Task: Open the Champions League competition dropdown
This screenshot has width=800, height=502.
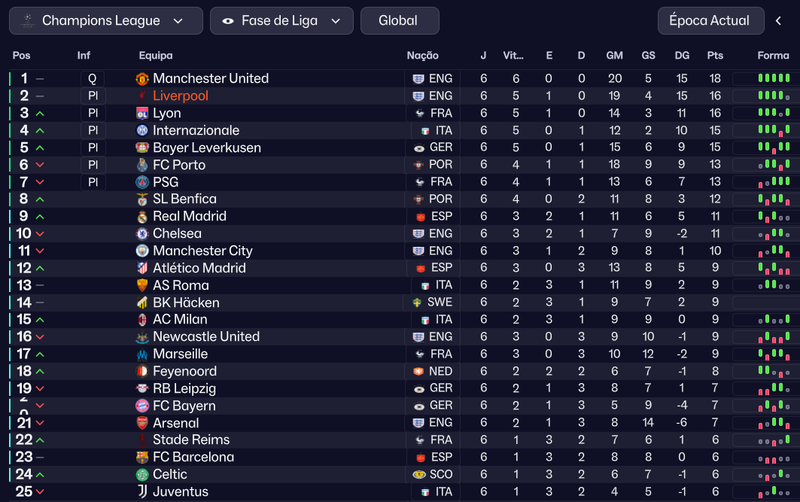Action: [x=106, y=21]
